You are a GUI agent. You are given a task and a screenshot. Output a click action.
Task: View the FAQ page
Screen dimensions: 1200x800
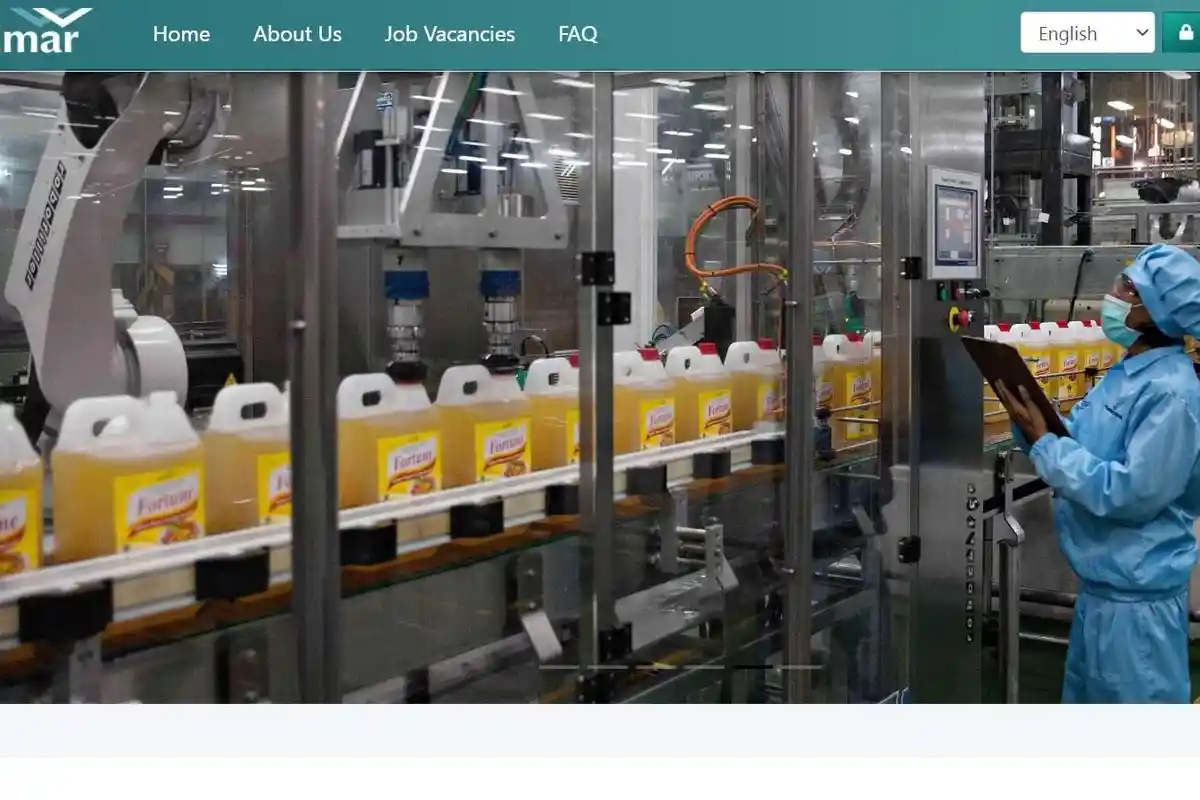(x=577, y=34)
